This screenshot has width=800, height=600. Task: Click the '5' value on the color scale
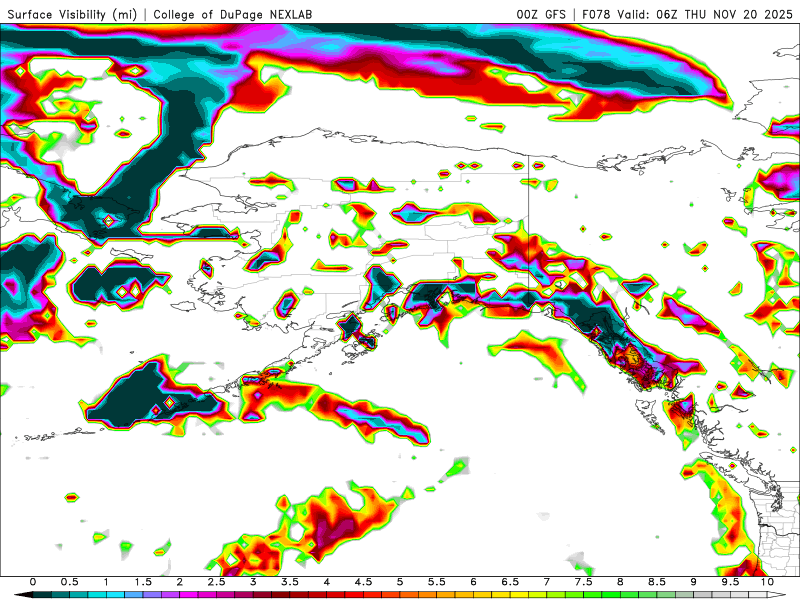[x=400, y=582]
